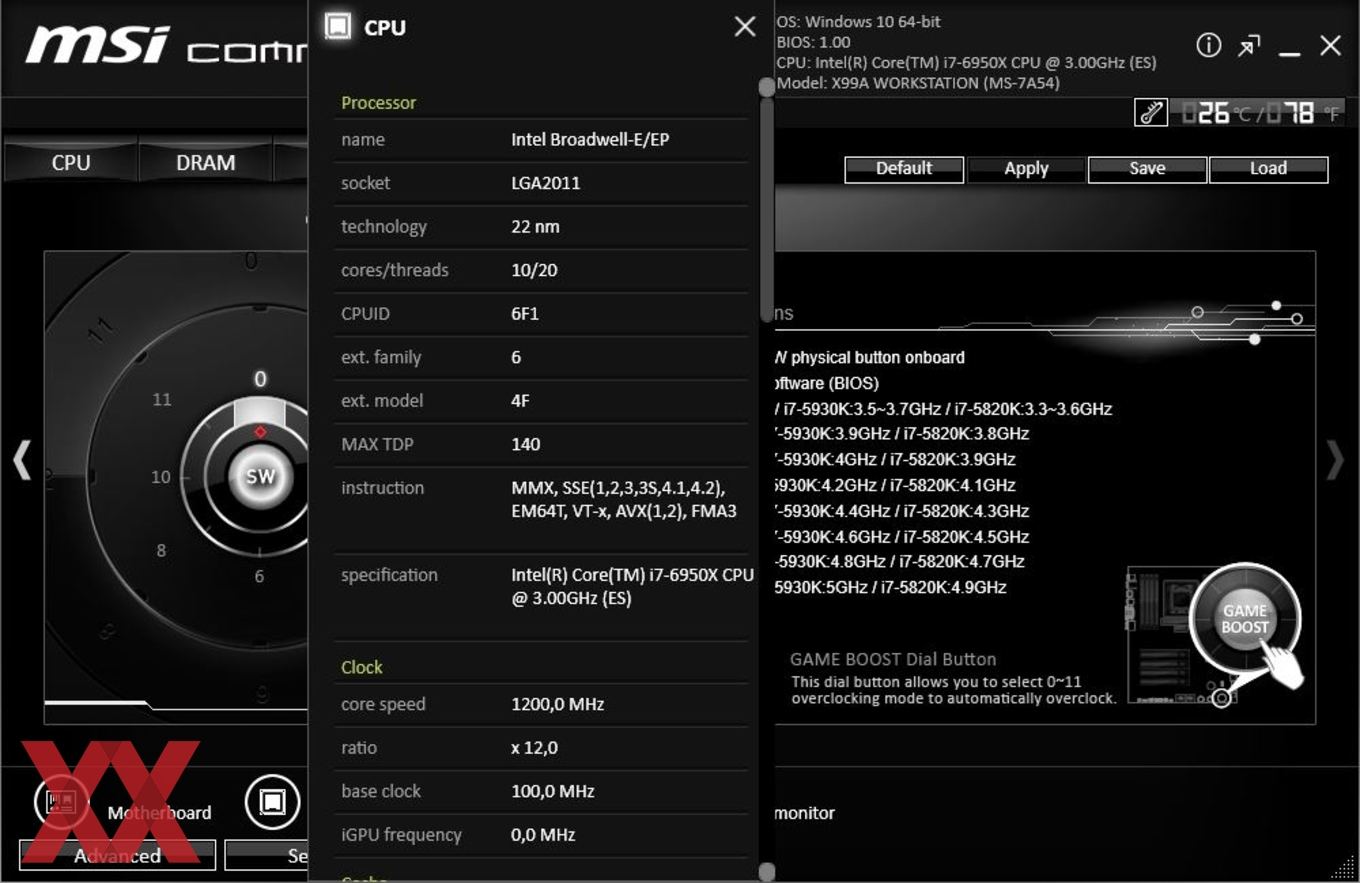Viewport: 1360px width, 883px height.
Task: Click the 'BIOS: 1.00' info line
Action: 814,42
